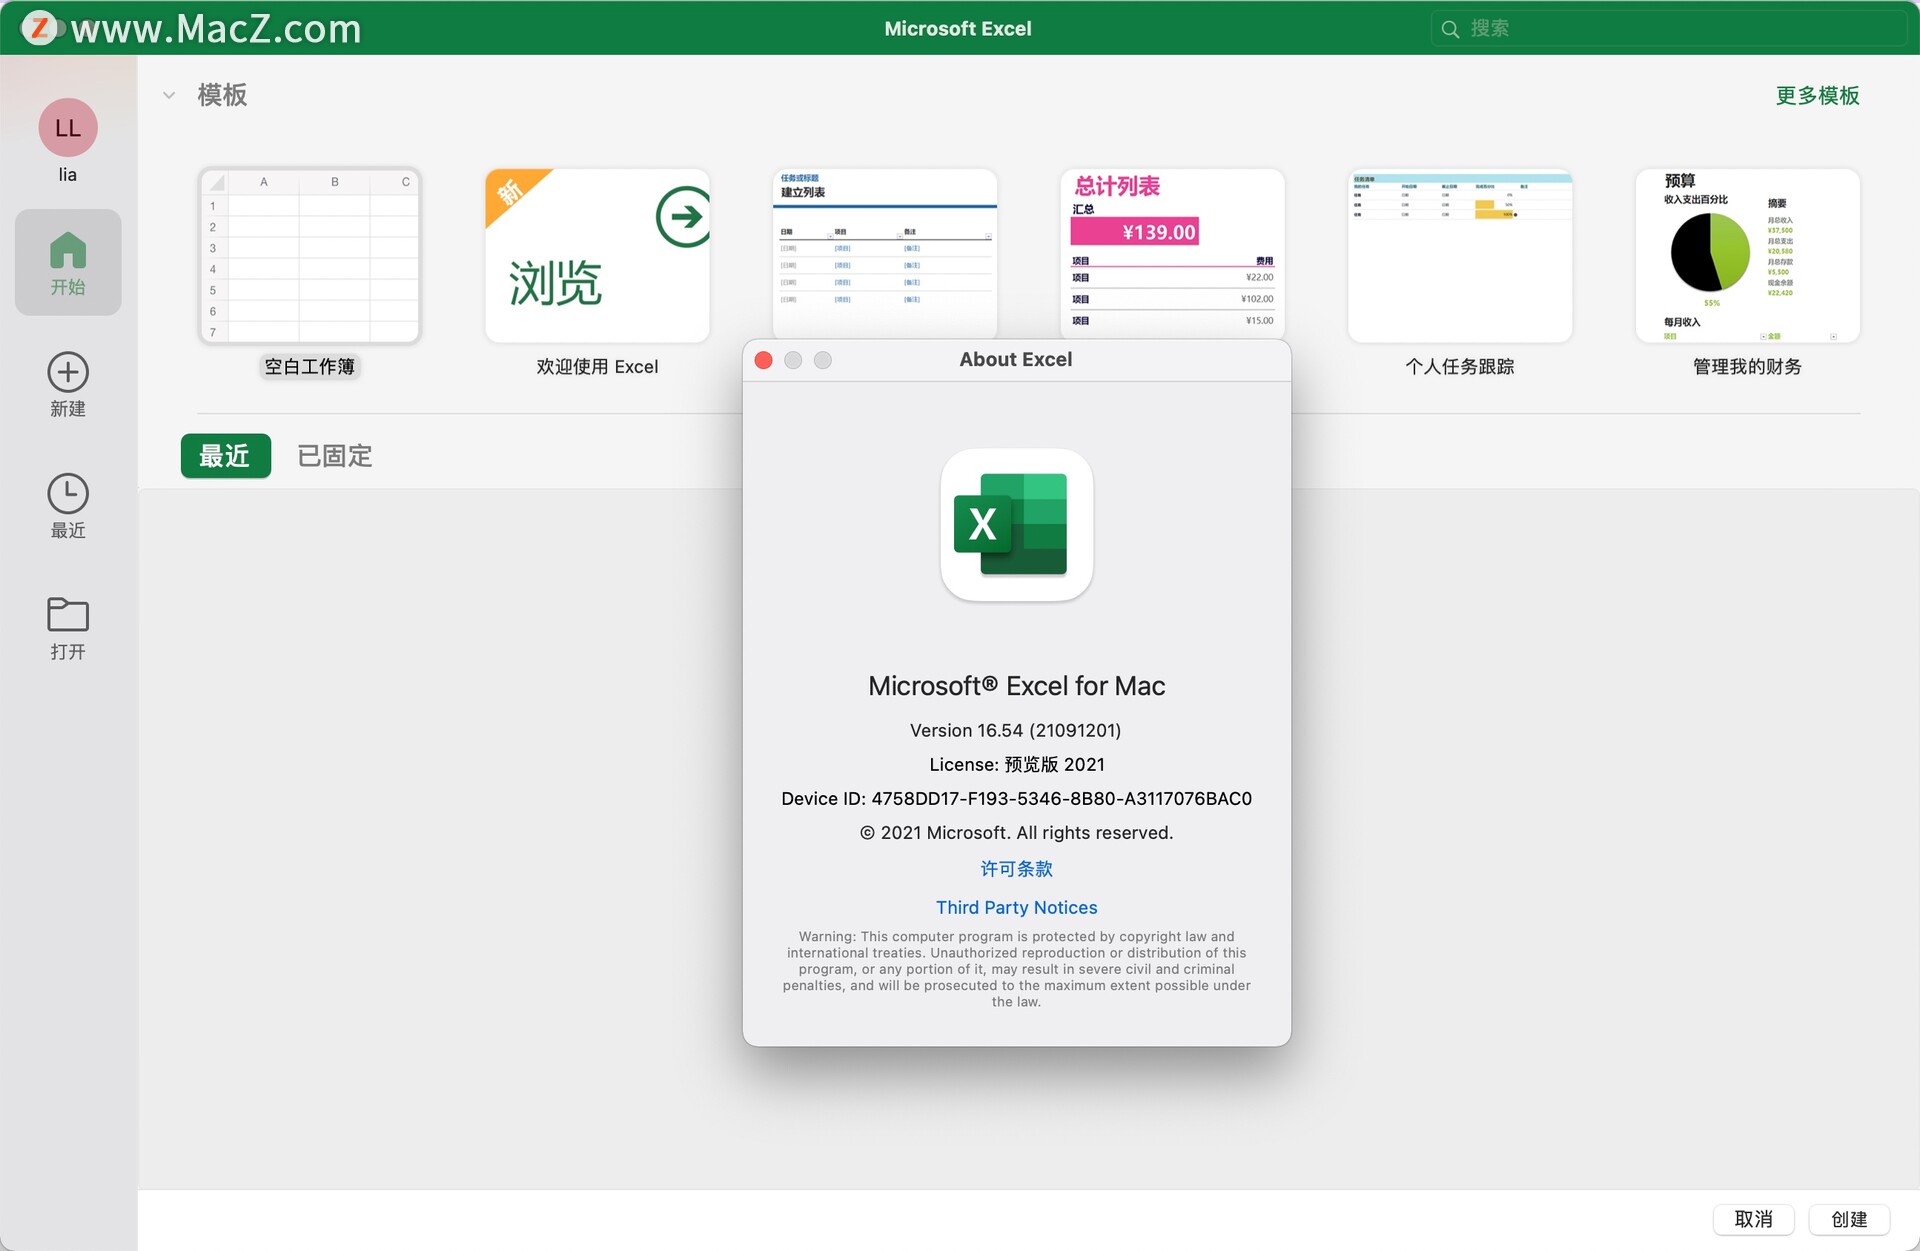The height and width of the screenshot is (1251, 1920).
Task: Switch to the 已固定 pinned tab
Action: point(335,456)
